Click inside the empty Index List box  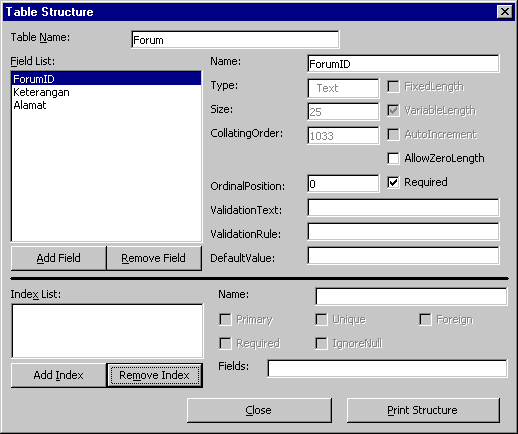[x=107, y=331]
